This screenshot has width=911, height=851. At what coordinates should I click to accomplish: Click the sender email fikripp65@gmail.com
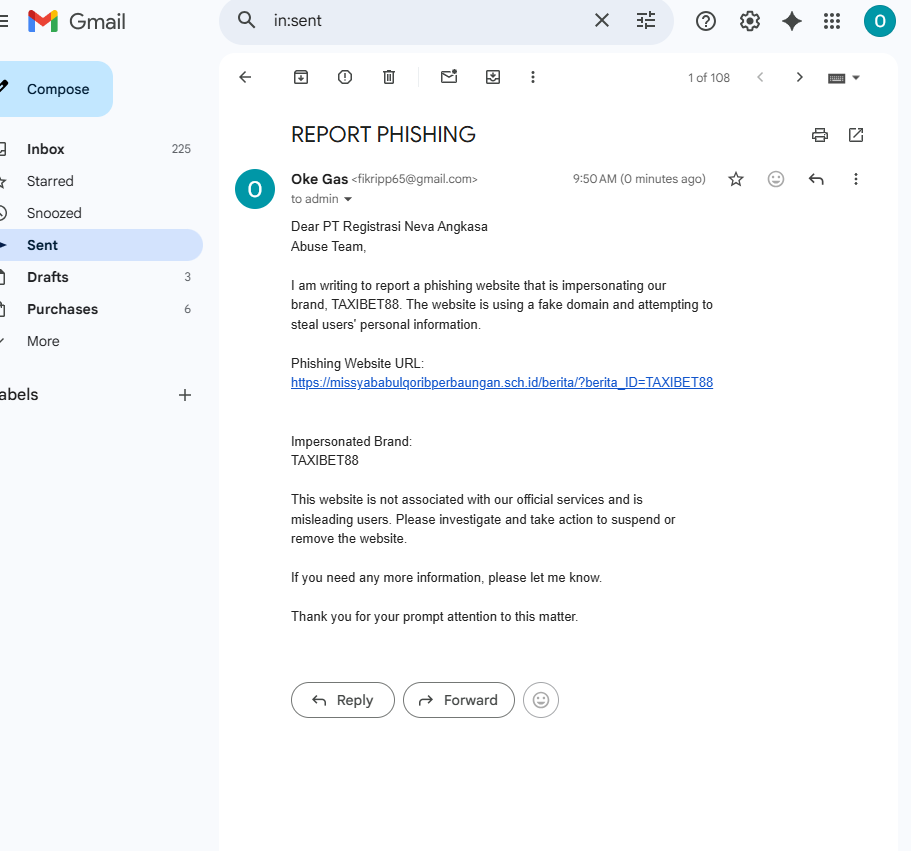point(414,179)
